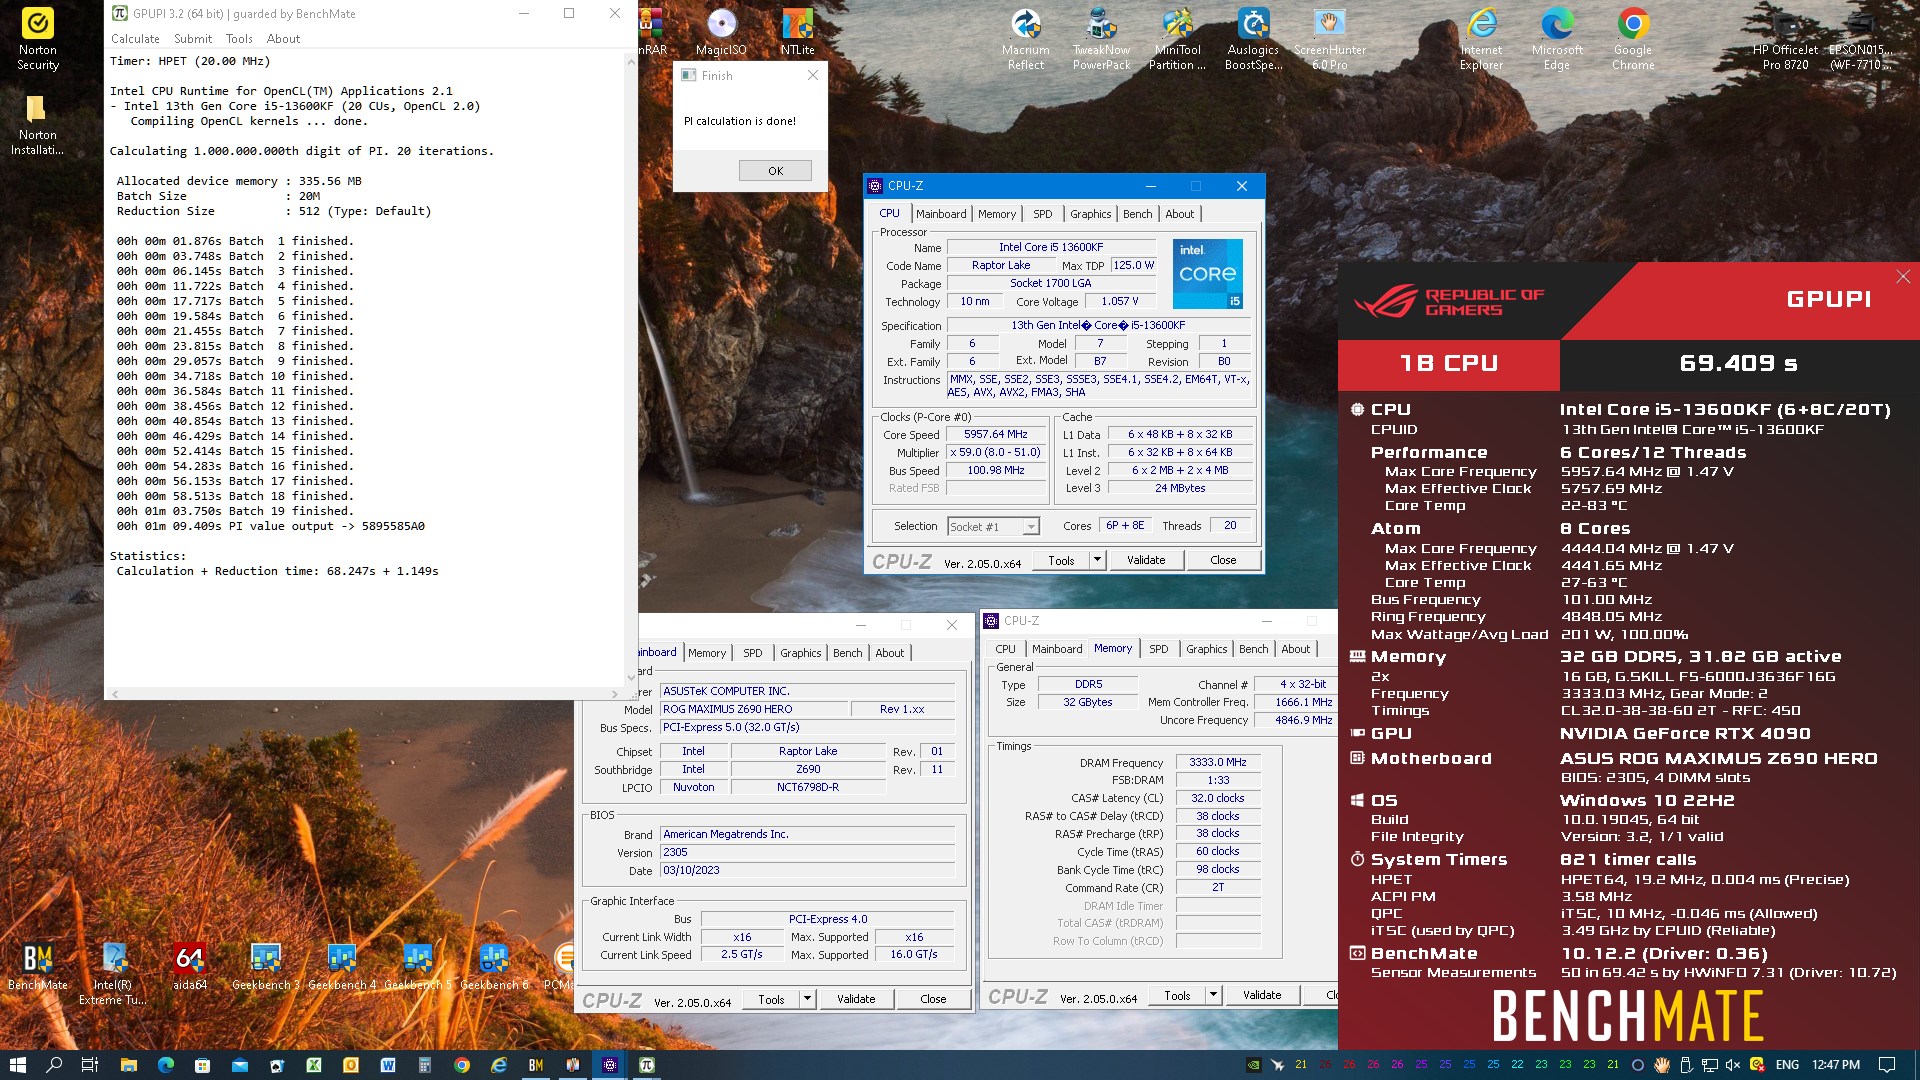Screen dimensions: 1920x1080
Task: Expand Tools dropdown arrow in top CPU-Z
Action: coord(1097,560)
